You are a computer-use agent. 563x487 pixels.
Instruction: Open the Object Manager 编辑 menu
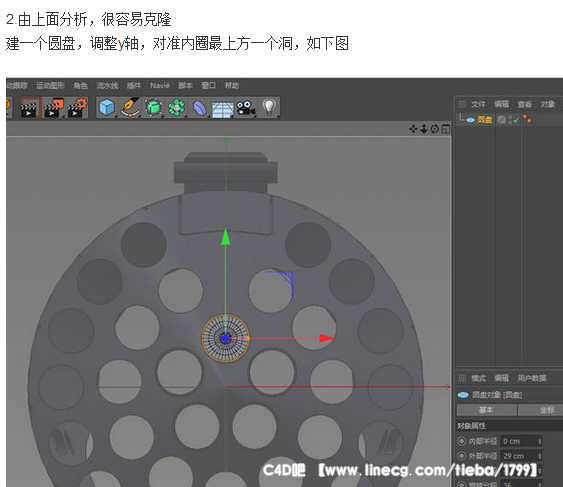502,104
